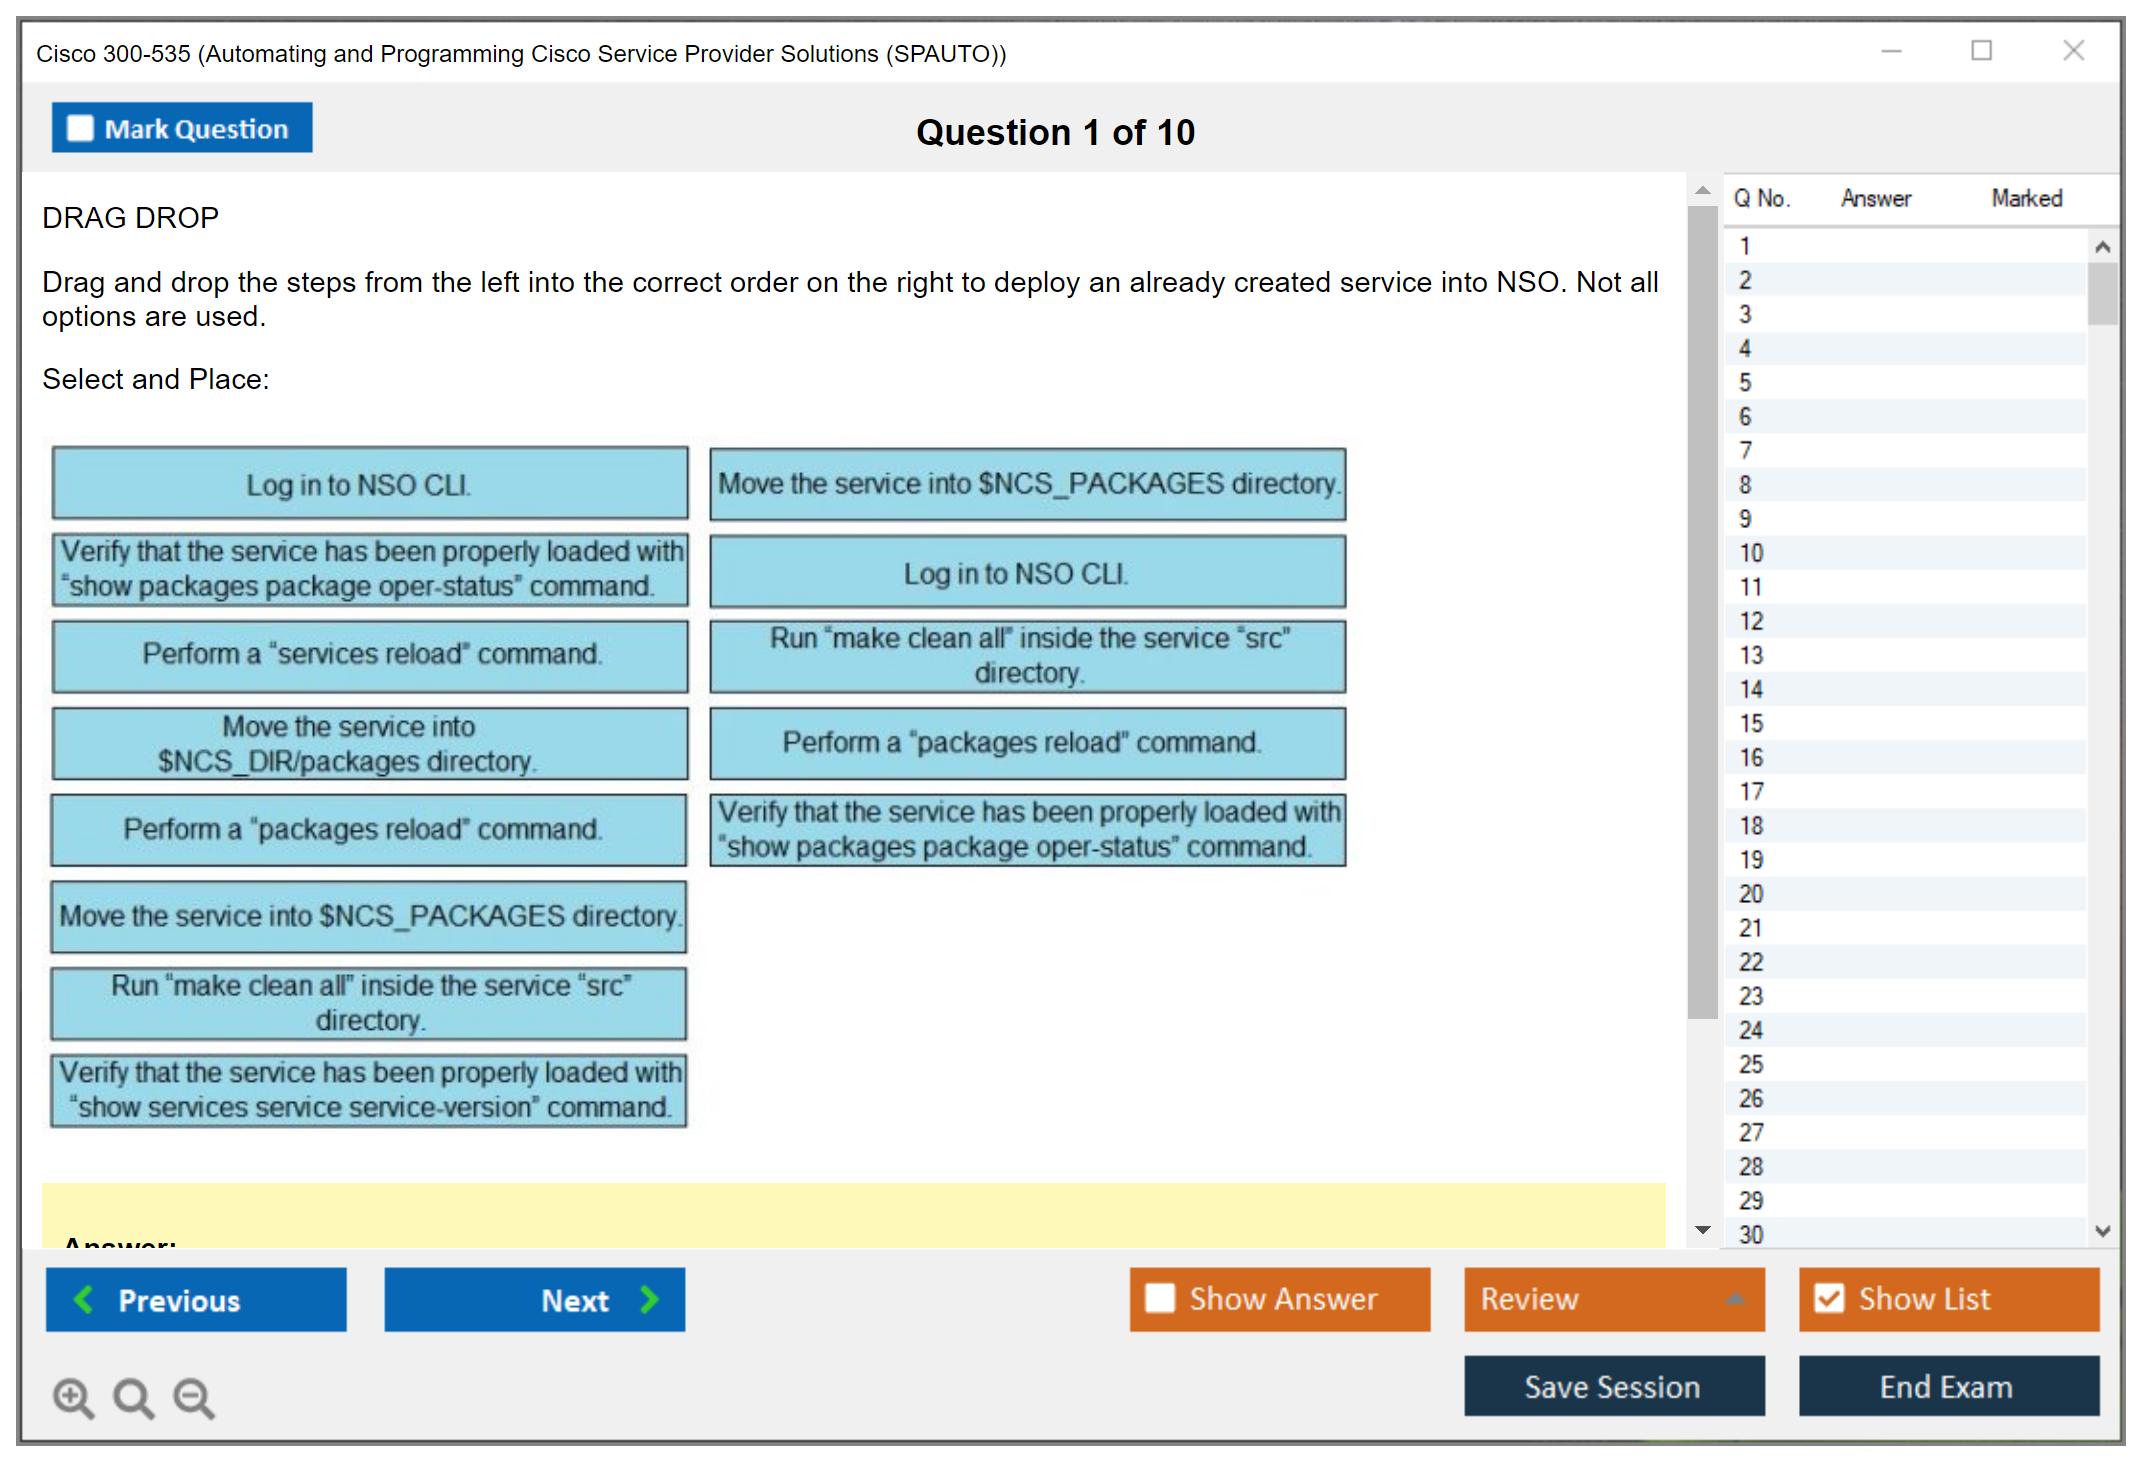
Task: Select question 10 in the list
Action: (1751, 553)
